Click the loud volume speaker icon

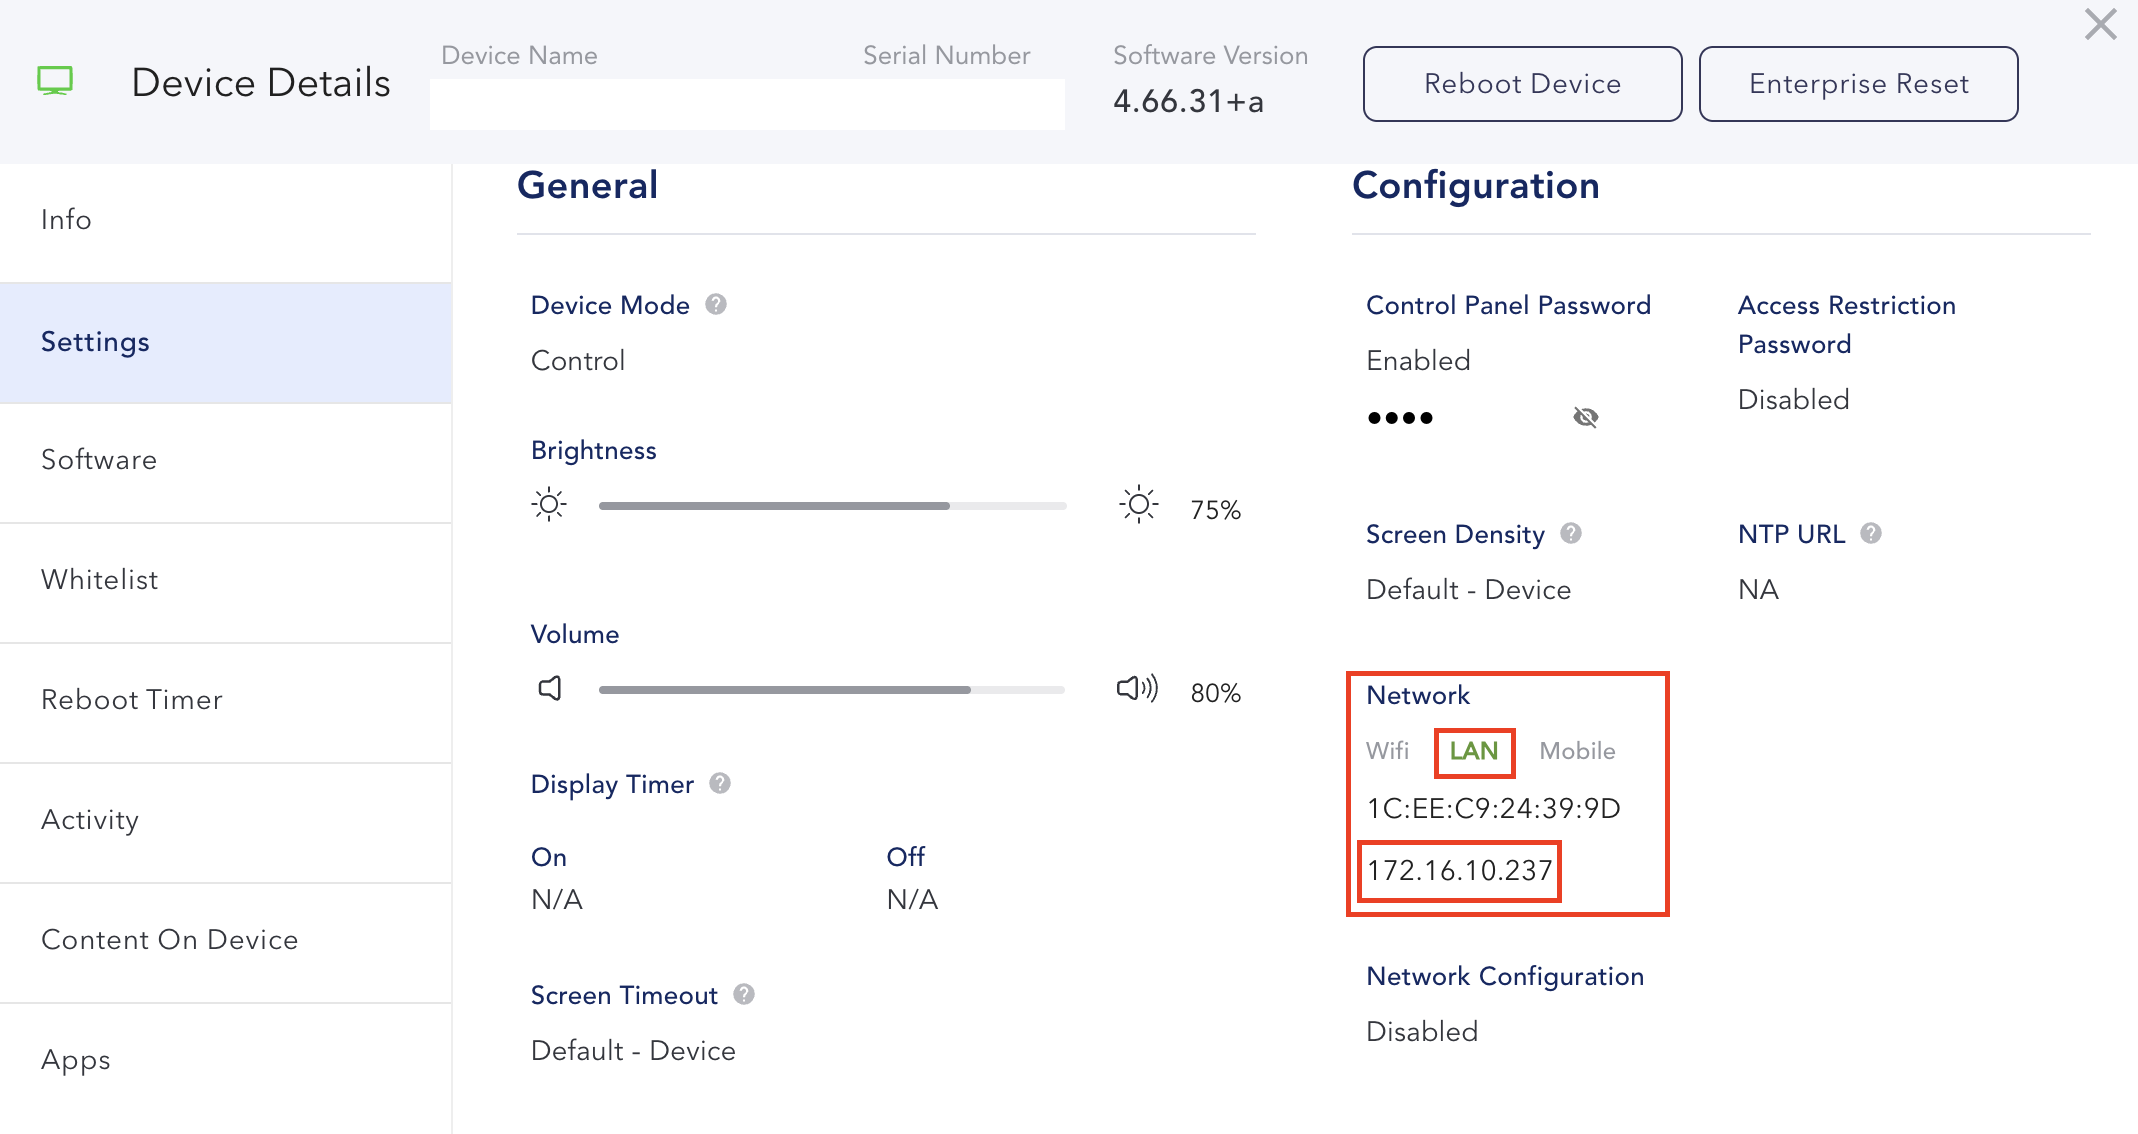[x=1137, y=688]
